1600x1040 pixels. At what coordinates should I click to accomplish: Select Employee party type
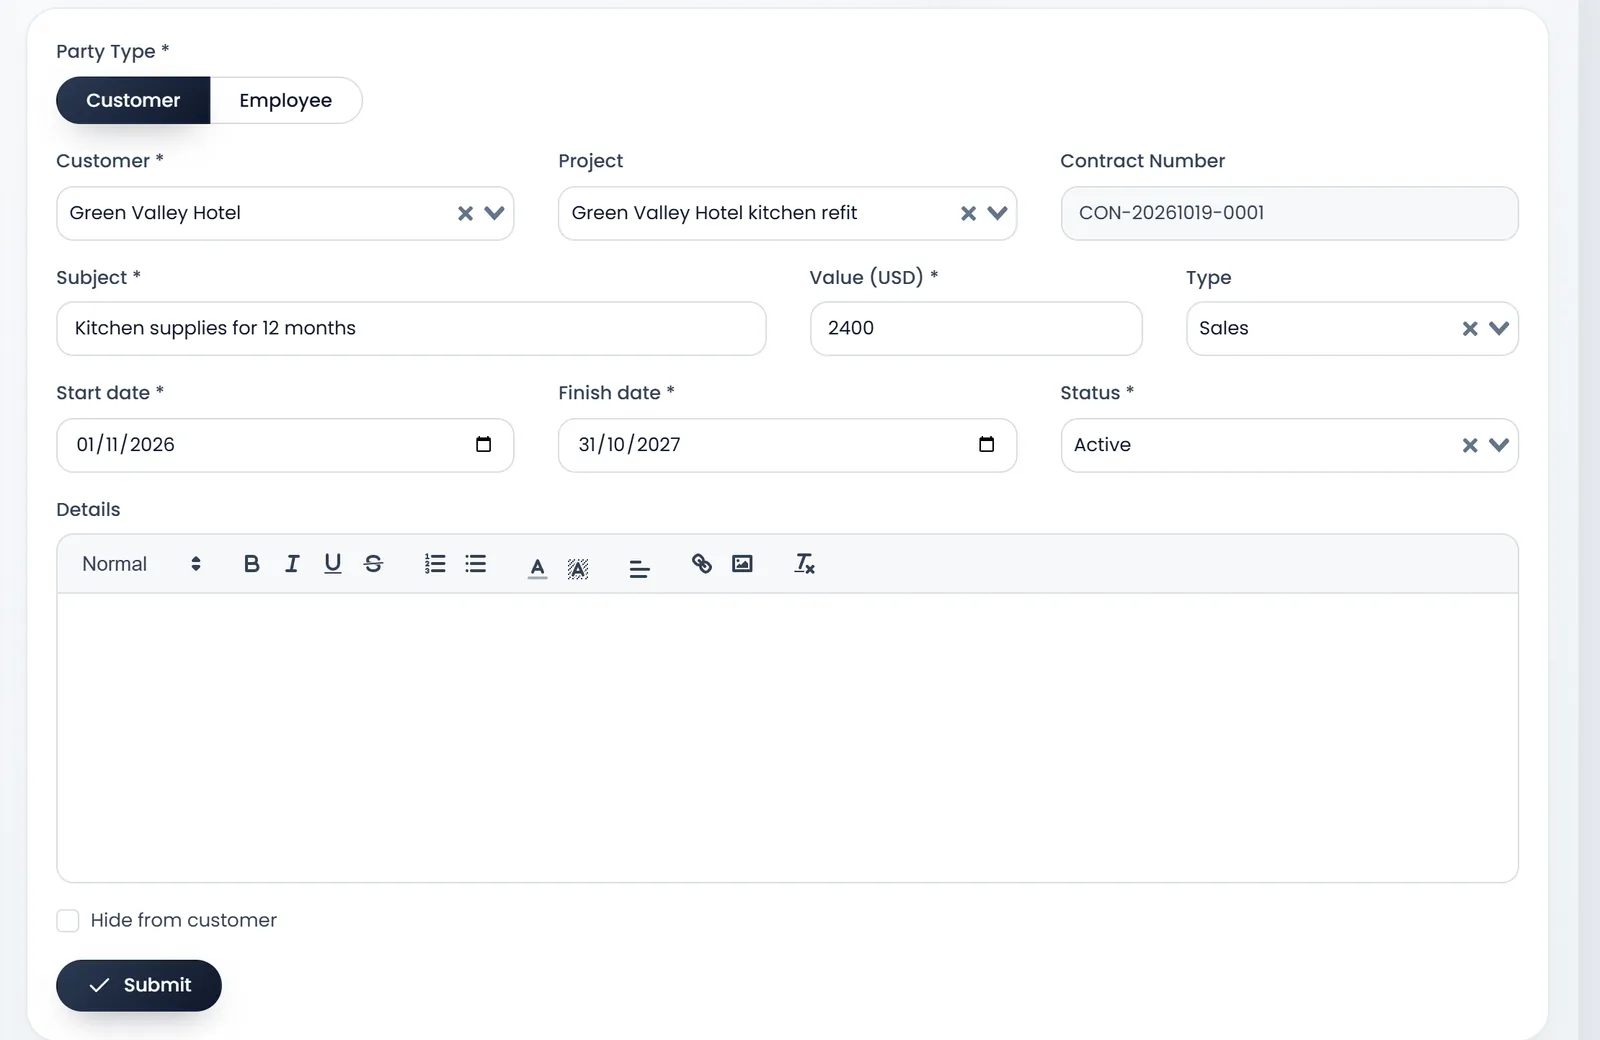coord(286,100)
